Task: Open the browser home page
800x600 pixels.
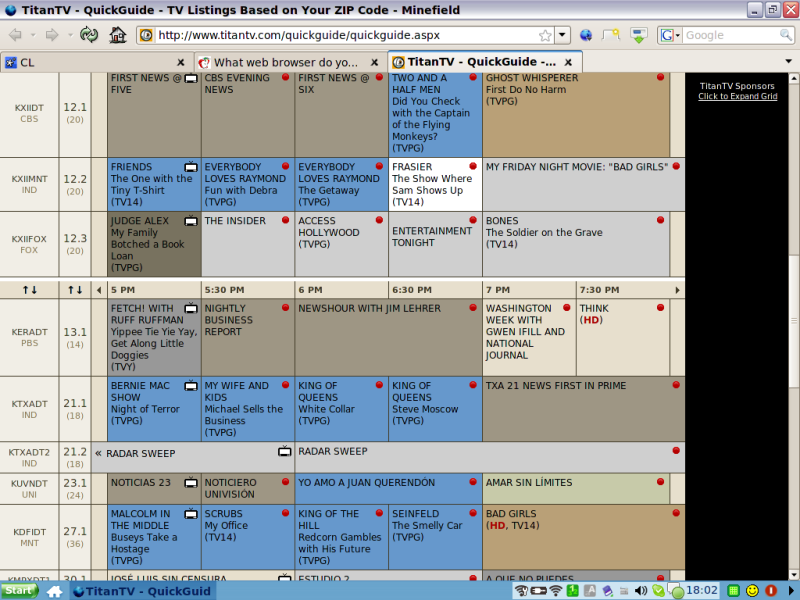Action: click(x=118, y=35)
